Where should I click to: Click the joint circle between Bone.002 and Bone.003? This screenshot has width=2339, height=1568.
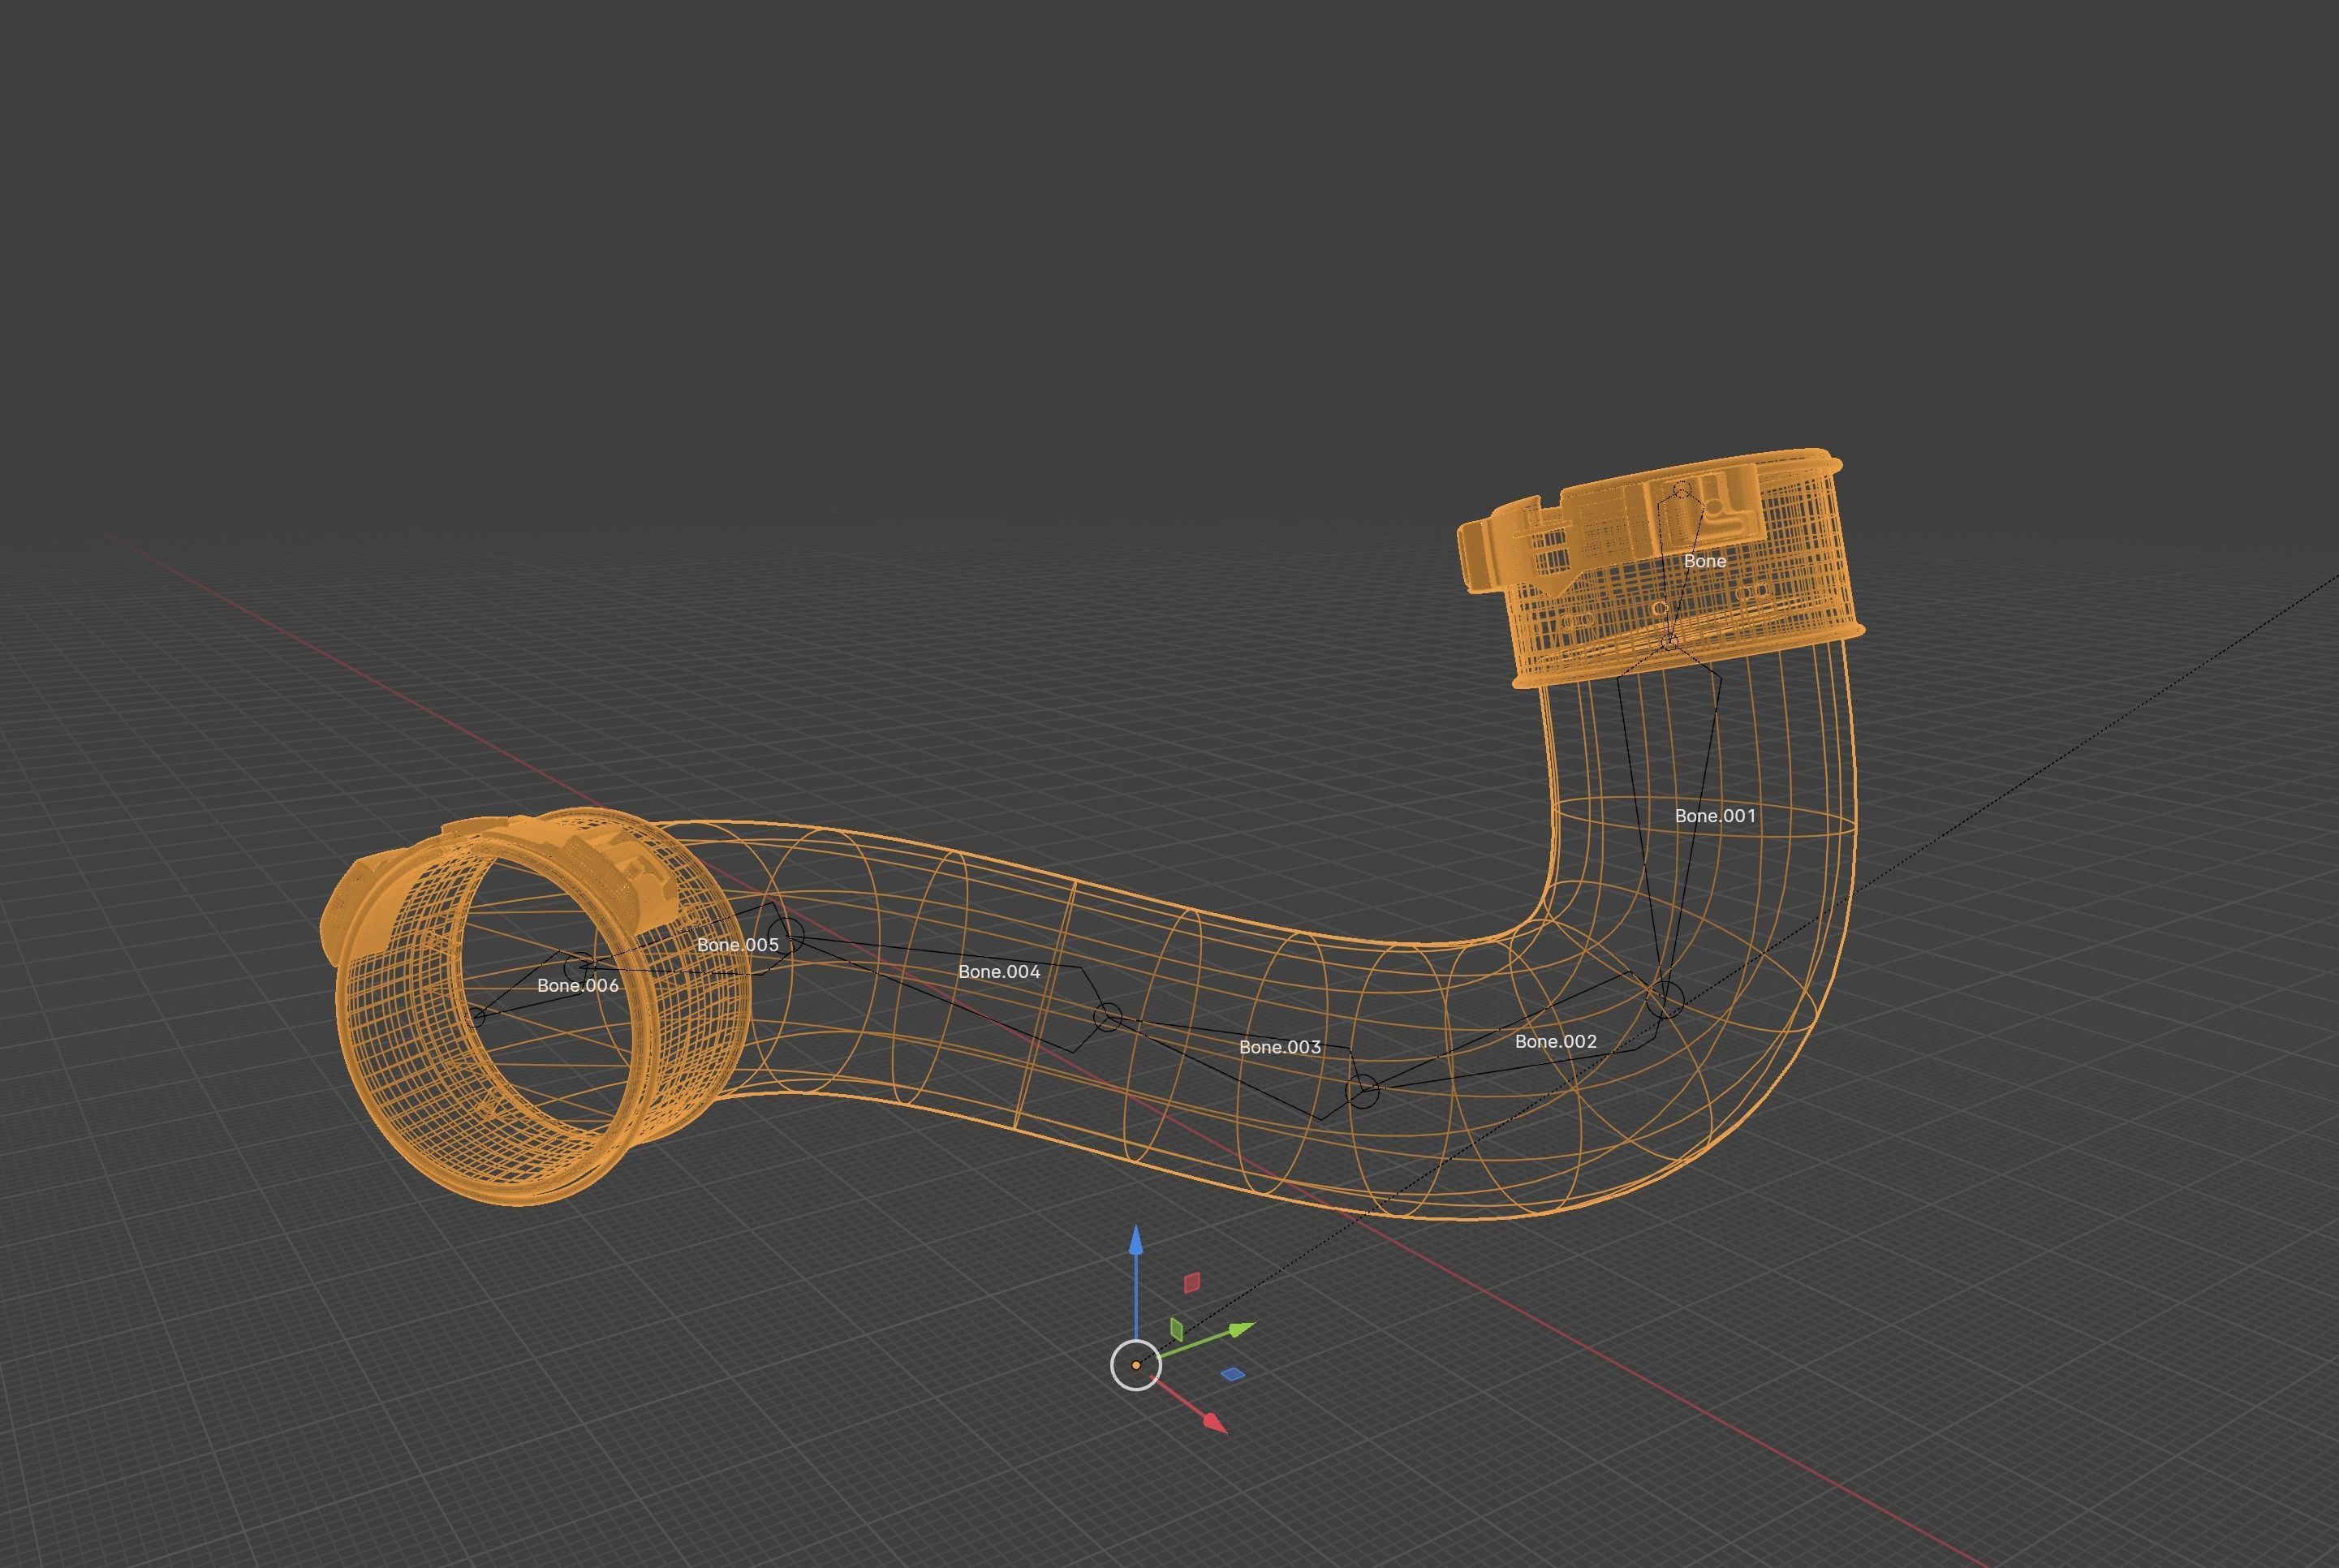1362,1091
